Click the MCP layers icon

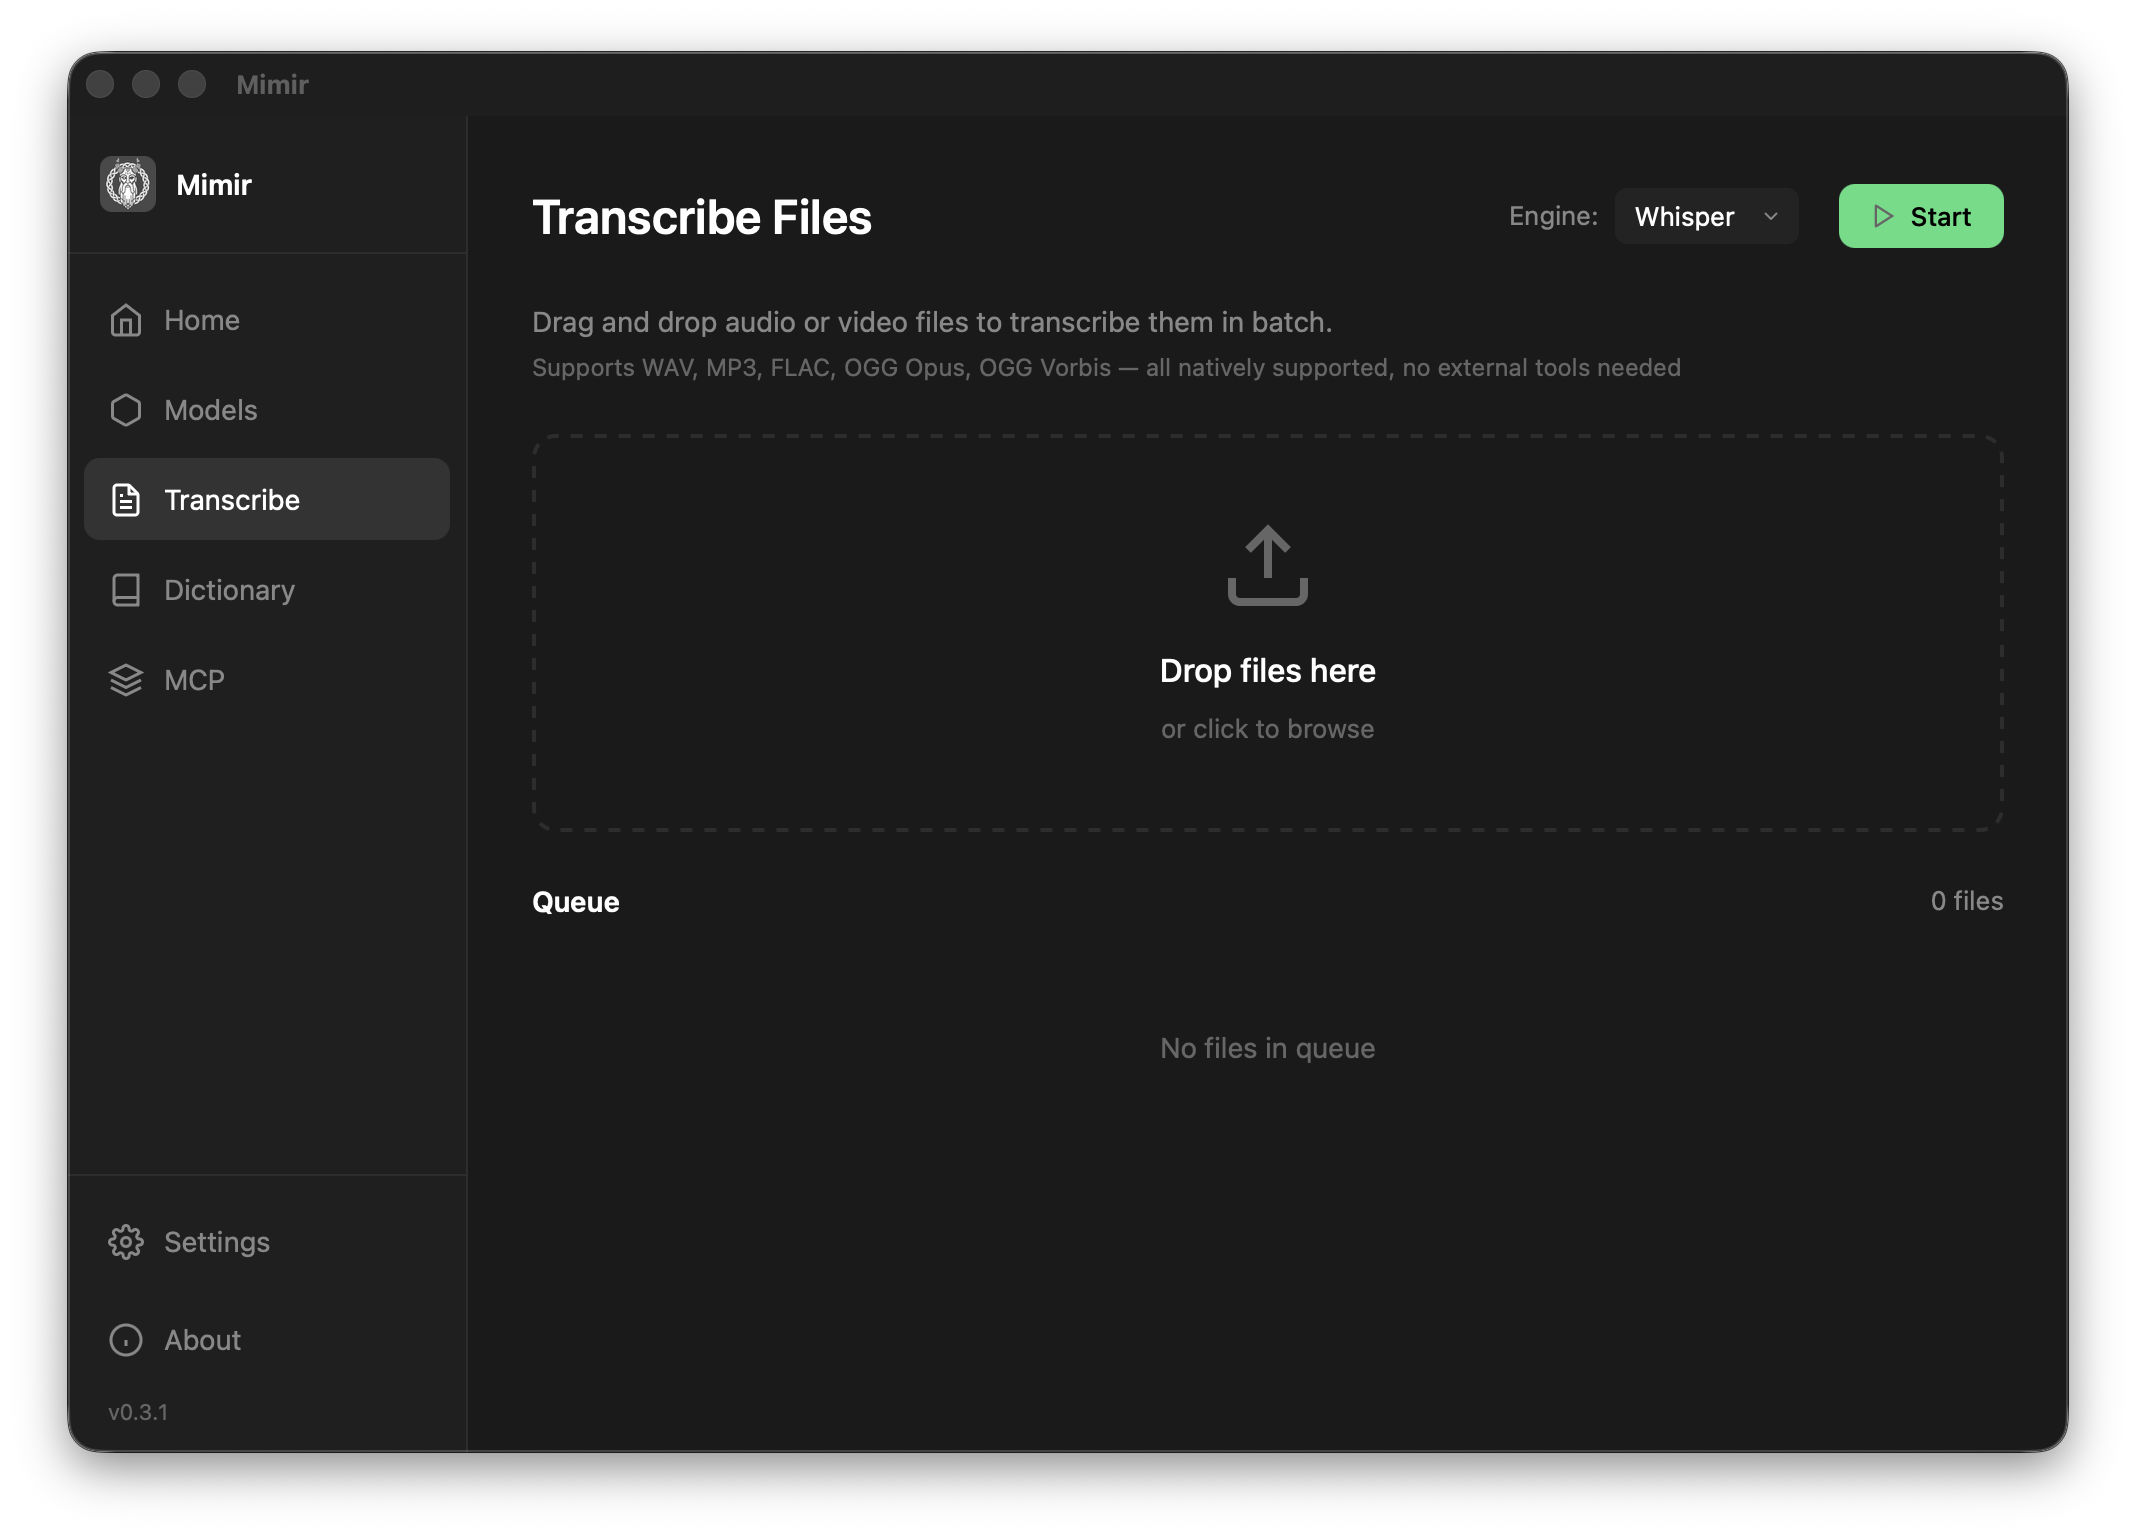click(126, 680)
